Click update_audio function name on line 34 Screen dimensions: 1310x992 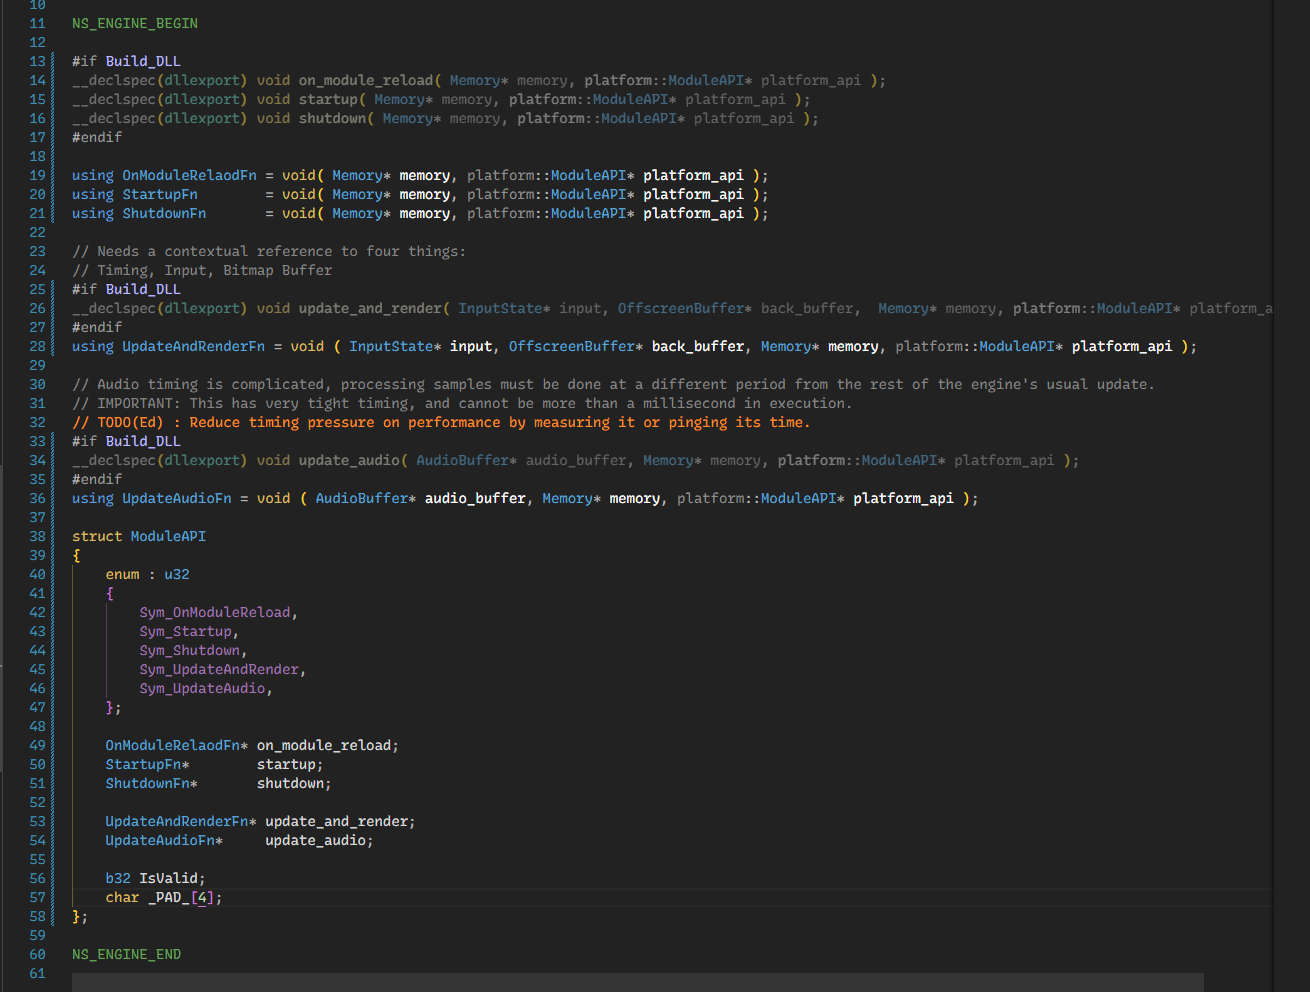coord(349,460)
